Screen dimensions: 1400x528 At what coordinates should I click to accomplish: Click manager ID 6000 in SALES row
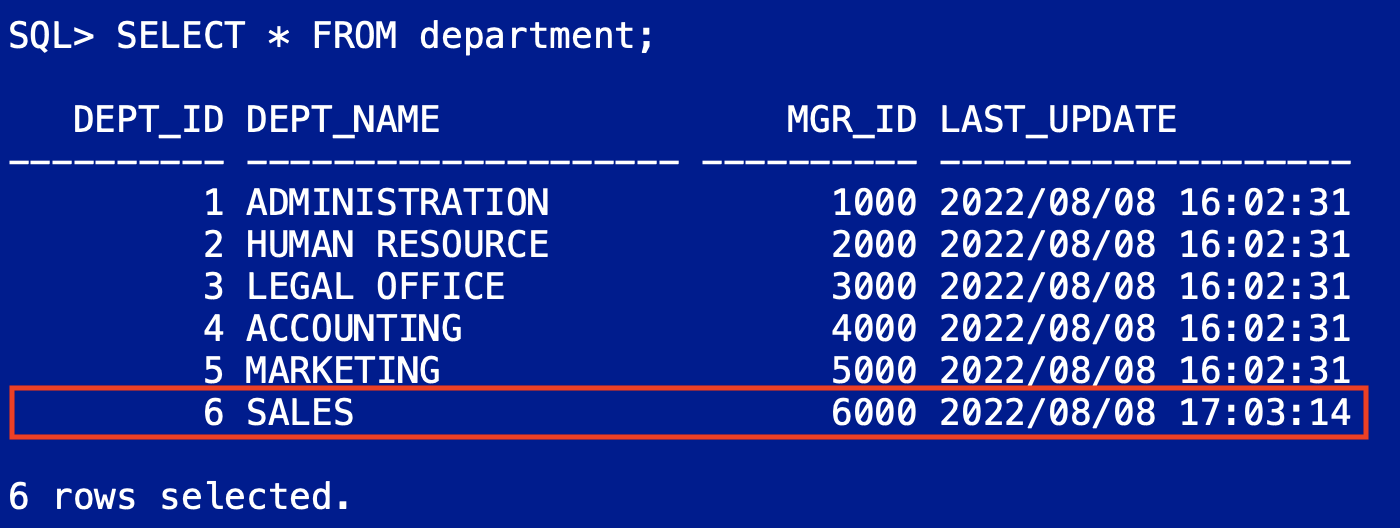tap(874, 412)
